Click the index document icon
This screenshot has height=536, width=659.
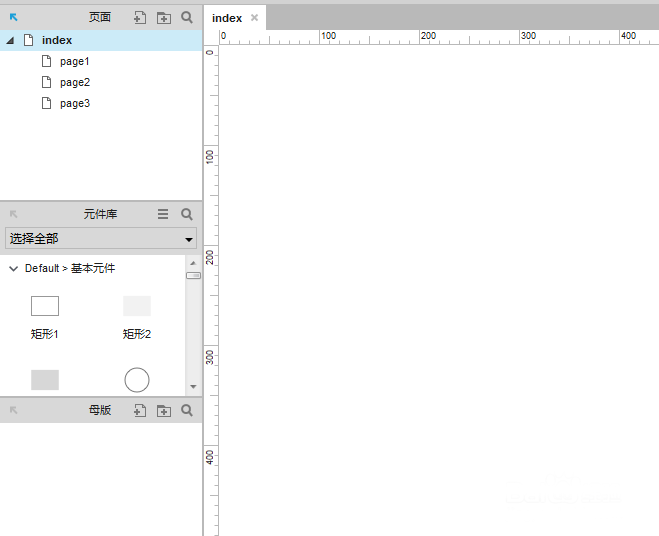29,40
